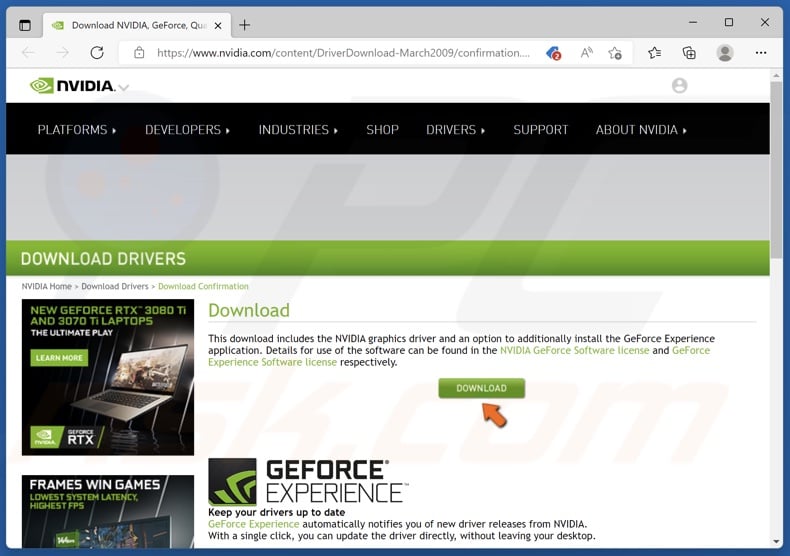Close the Download NVIDIA tab
The width and height of the screenshot is (790, 556).
coord(218,26)
